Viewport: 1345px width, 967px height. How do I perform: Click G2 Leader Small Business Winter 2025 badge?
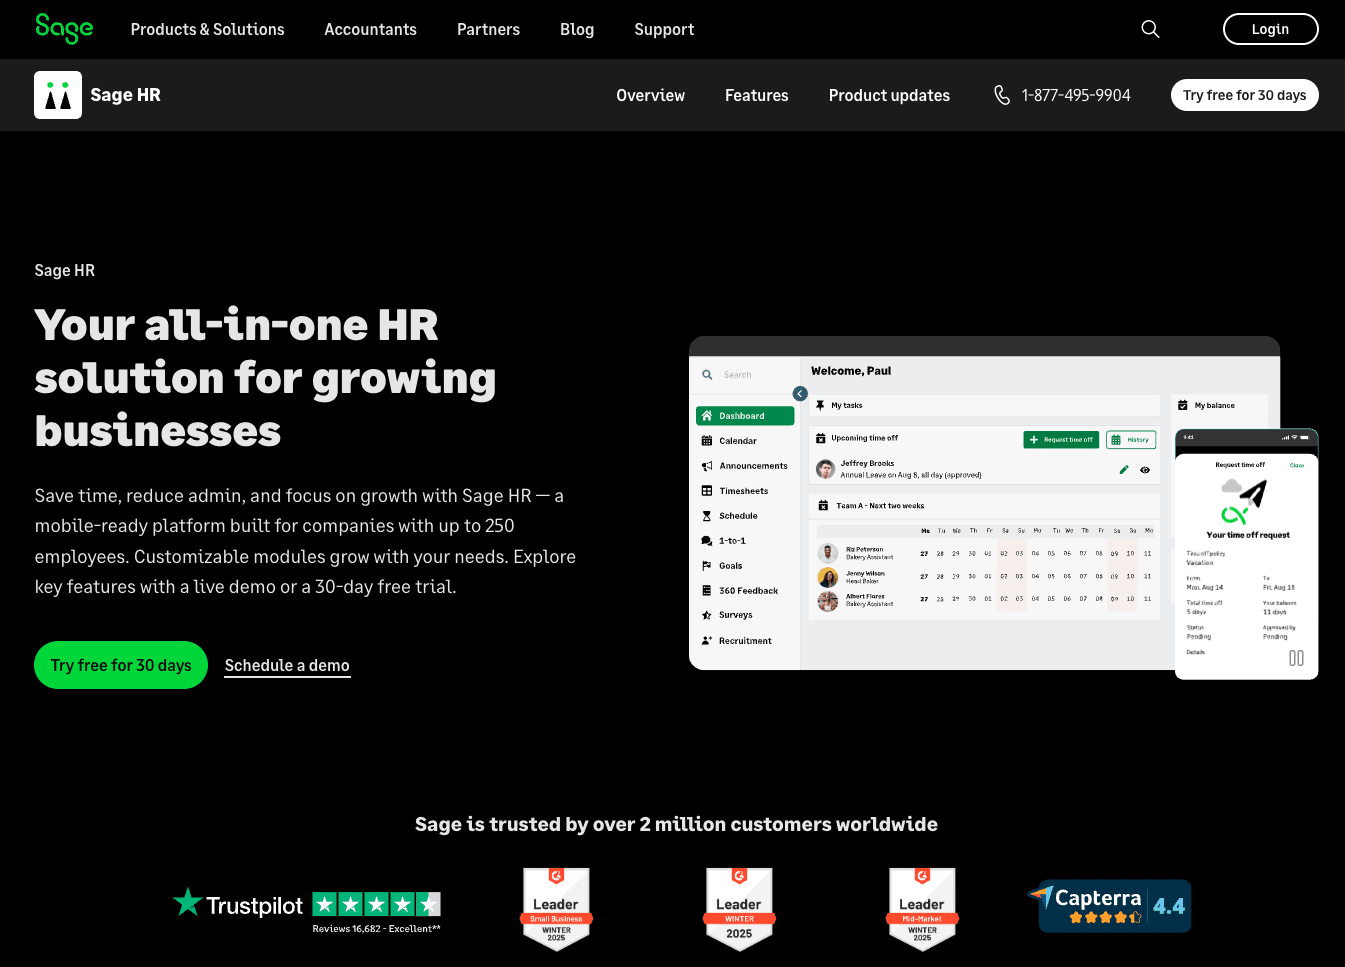556,909
